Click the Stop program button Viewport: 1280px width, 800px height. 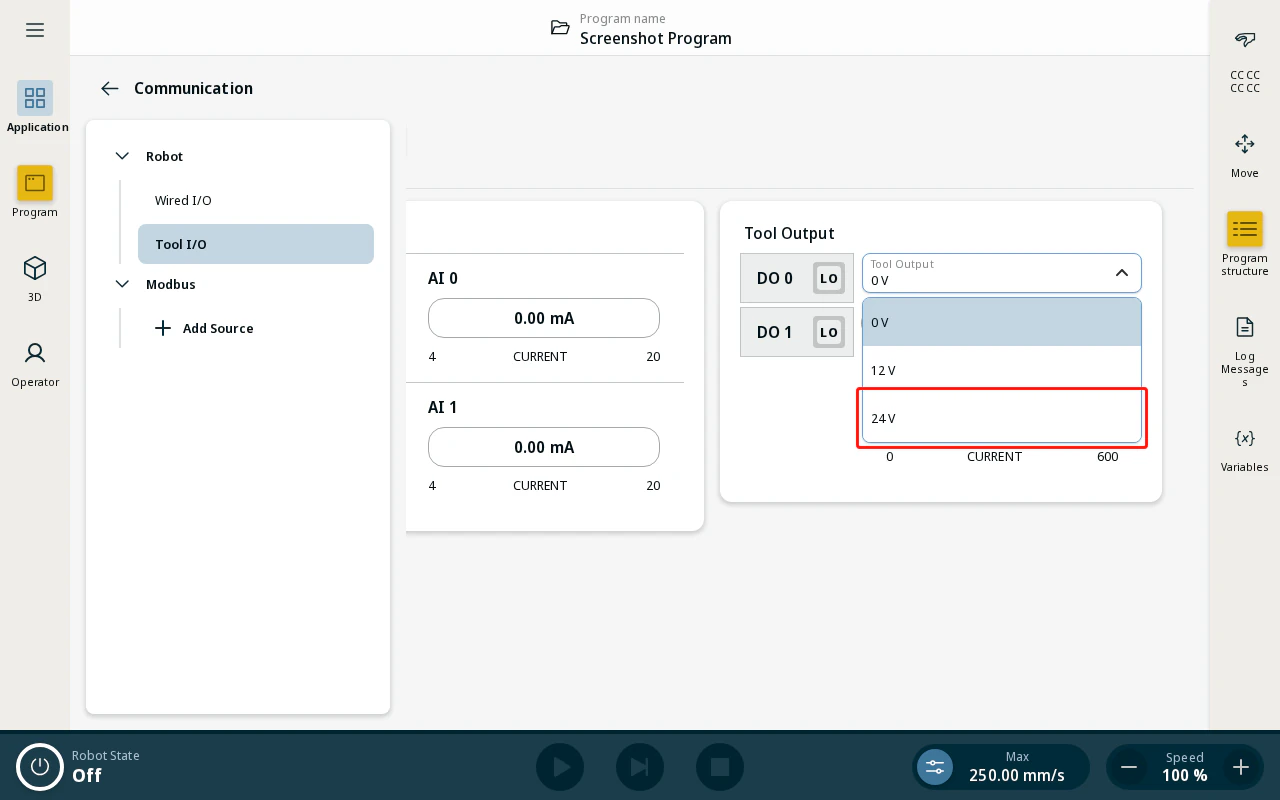click(x=720, y=767)
